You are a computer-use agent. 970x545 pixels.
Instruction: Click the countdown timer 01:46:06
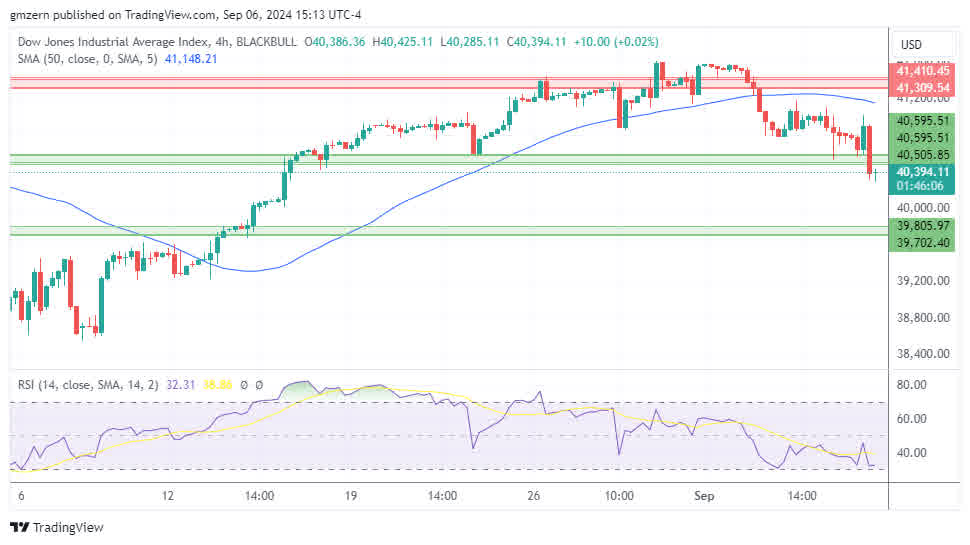922,186
